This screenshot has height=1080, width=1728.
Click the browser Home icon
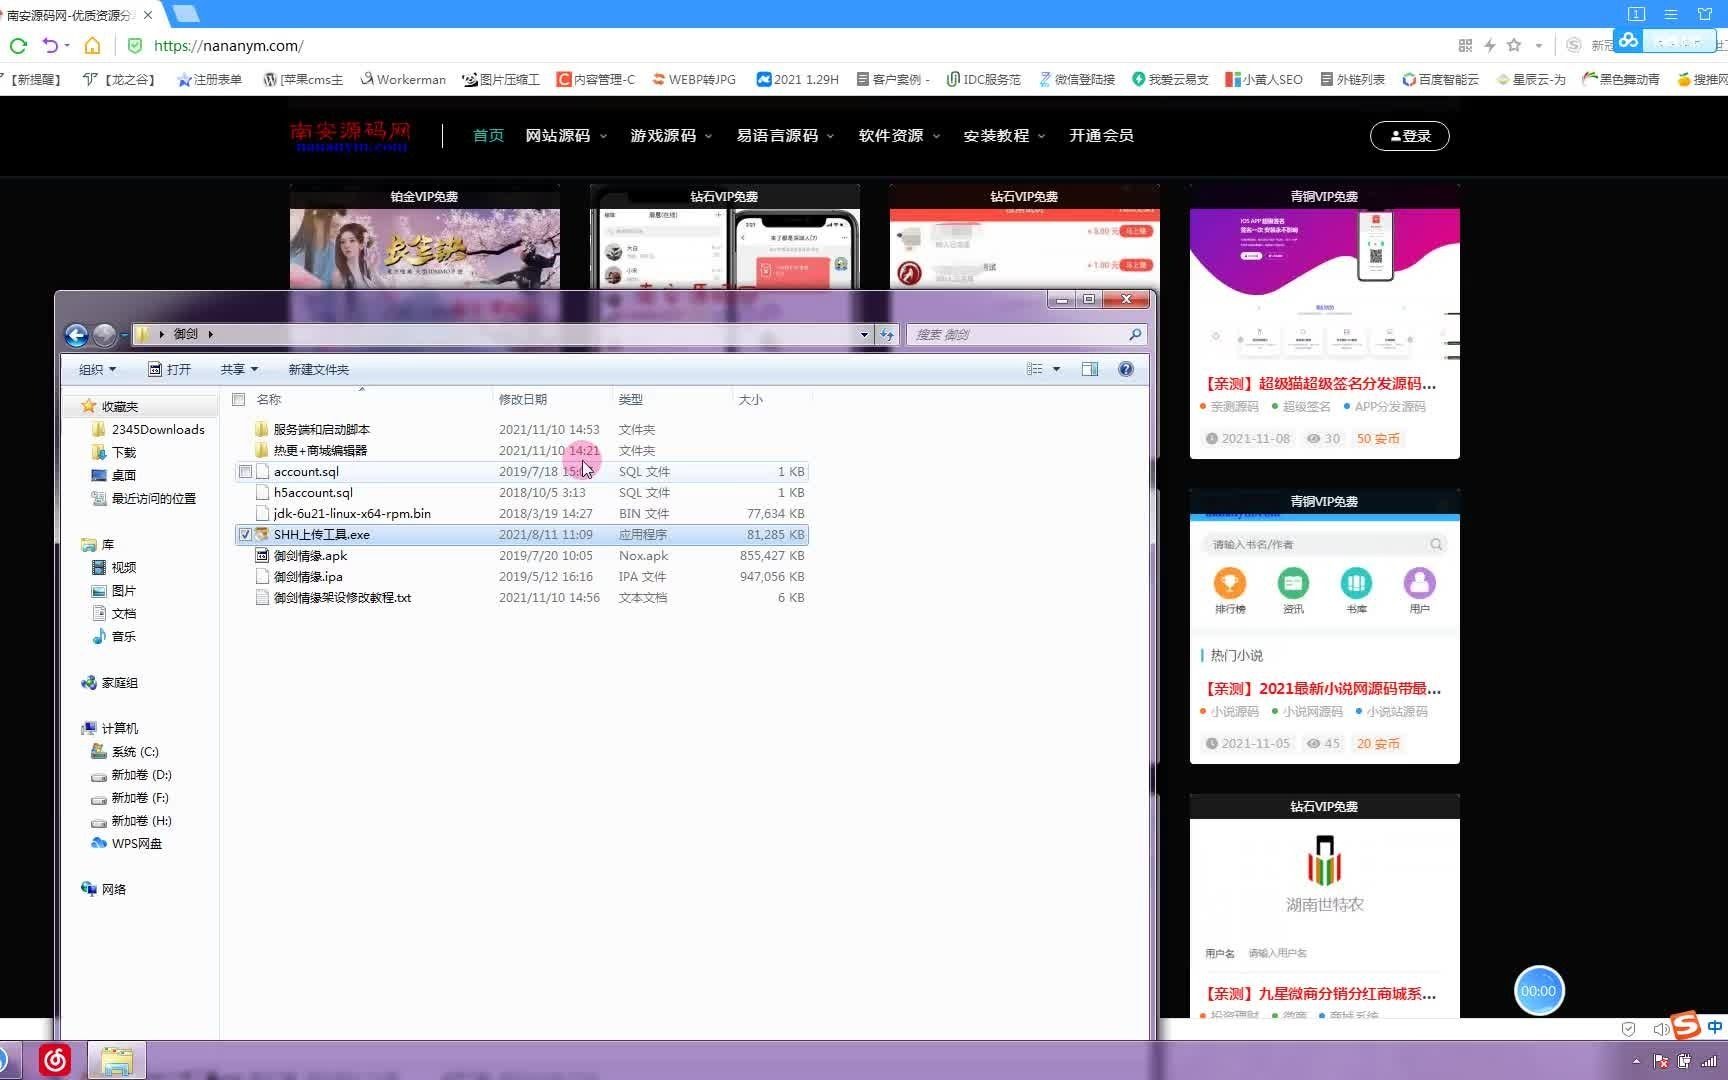click(x=92, y=45)
